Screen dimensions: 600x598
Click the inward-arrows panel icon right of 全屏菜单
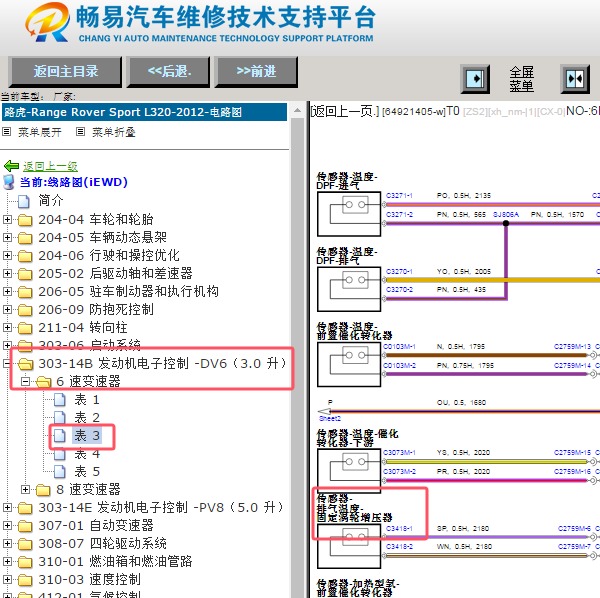point(575,79)
